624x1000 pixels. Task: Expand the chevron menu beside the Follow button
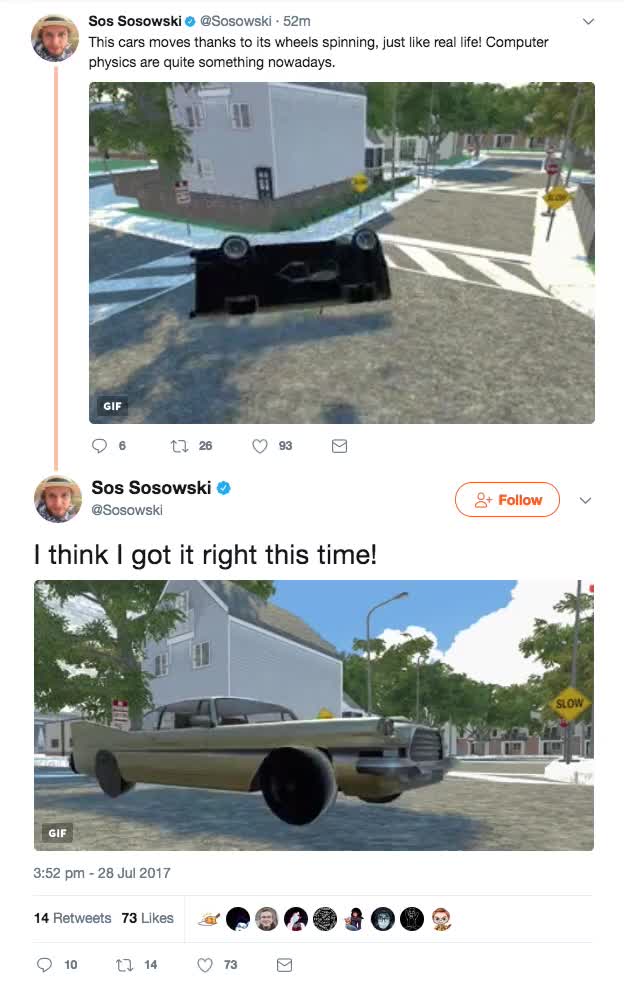(585, 500)
